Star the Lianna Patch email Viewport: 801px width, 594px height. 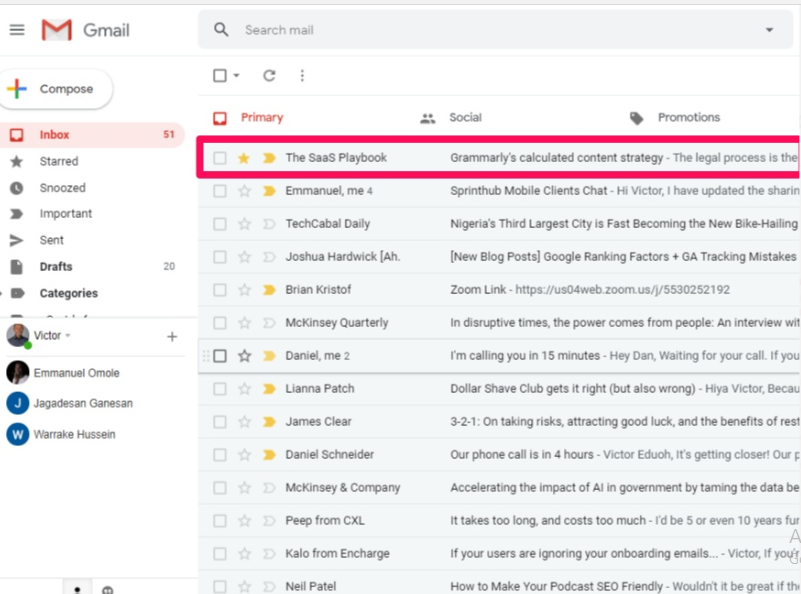pos(244,389)
